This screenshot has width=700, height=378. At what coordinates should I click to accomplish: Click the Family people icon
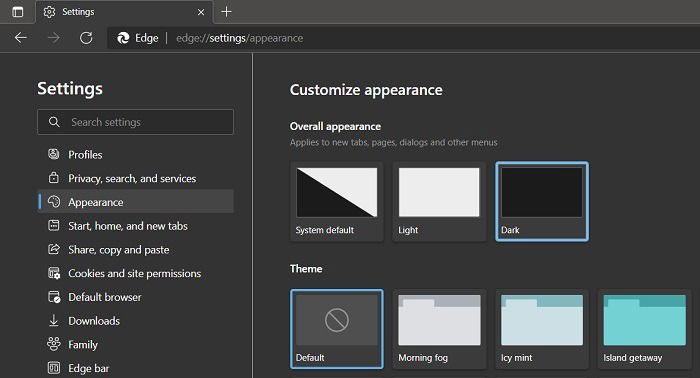tap(54, 344)
